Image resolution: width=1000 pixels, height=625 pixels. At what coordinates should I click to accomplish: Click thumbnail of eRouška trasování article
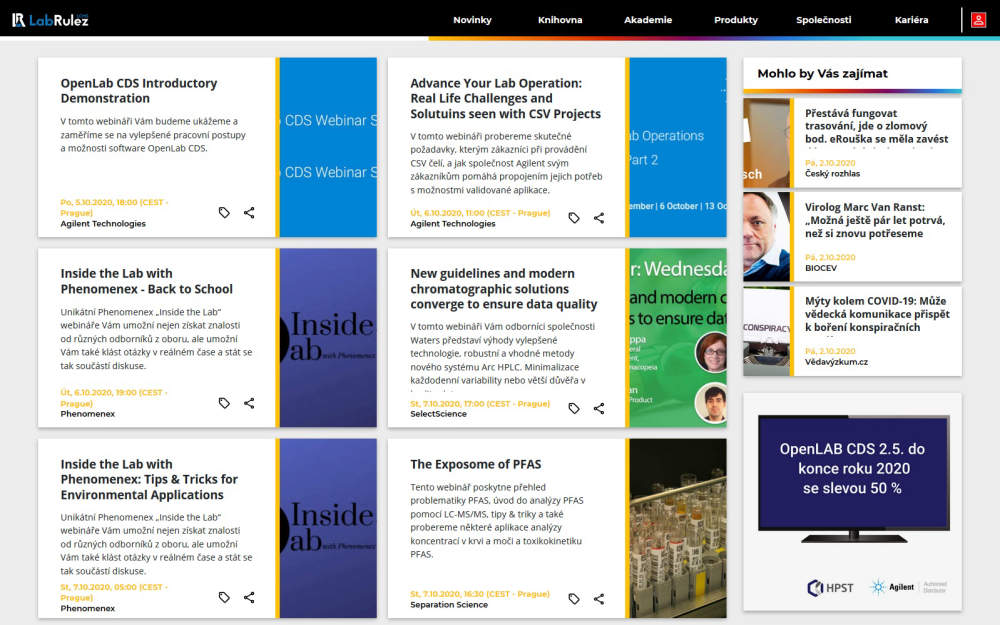click(x=766, y=143)
